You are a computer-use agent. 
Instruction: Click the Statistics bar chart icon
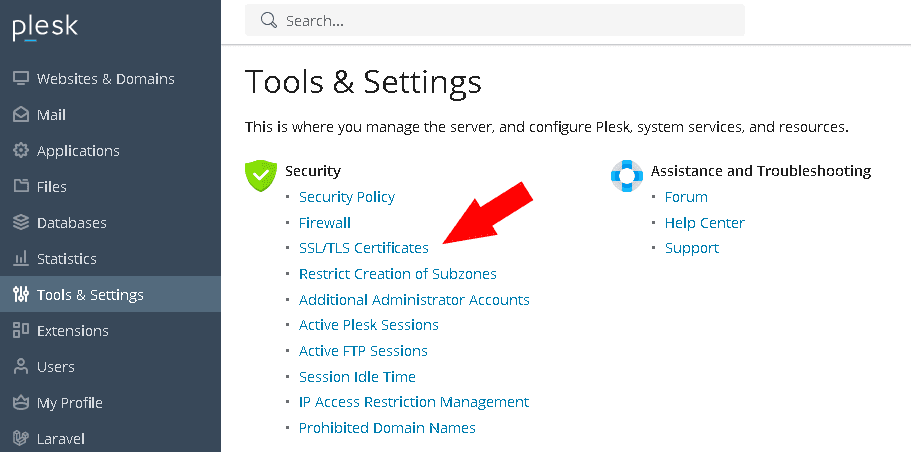tap(20, 259)
